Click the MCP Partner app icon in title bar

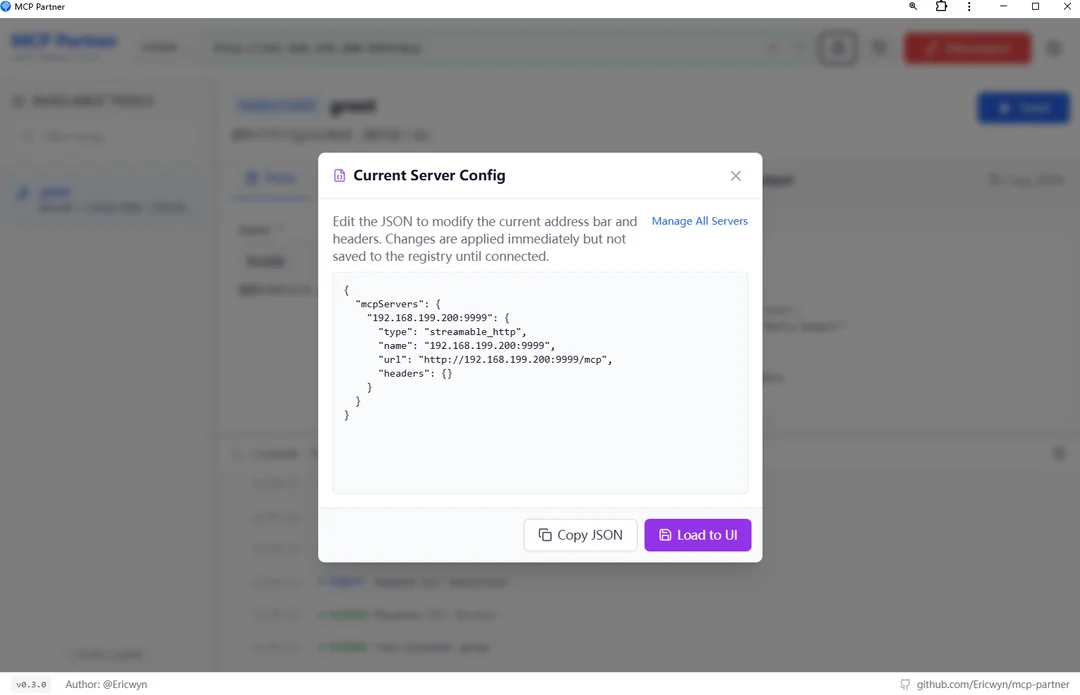tap(6, 6)
